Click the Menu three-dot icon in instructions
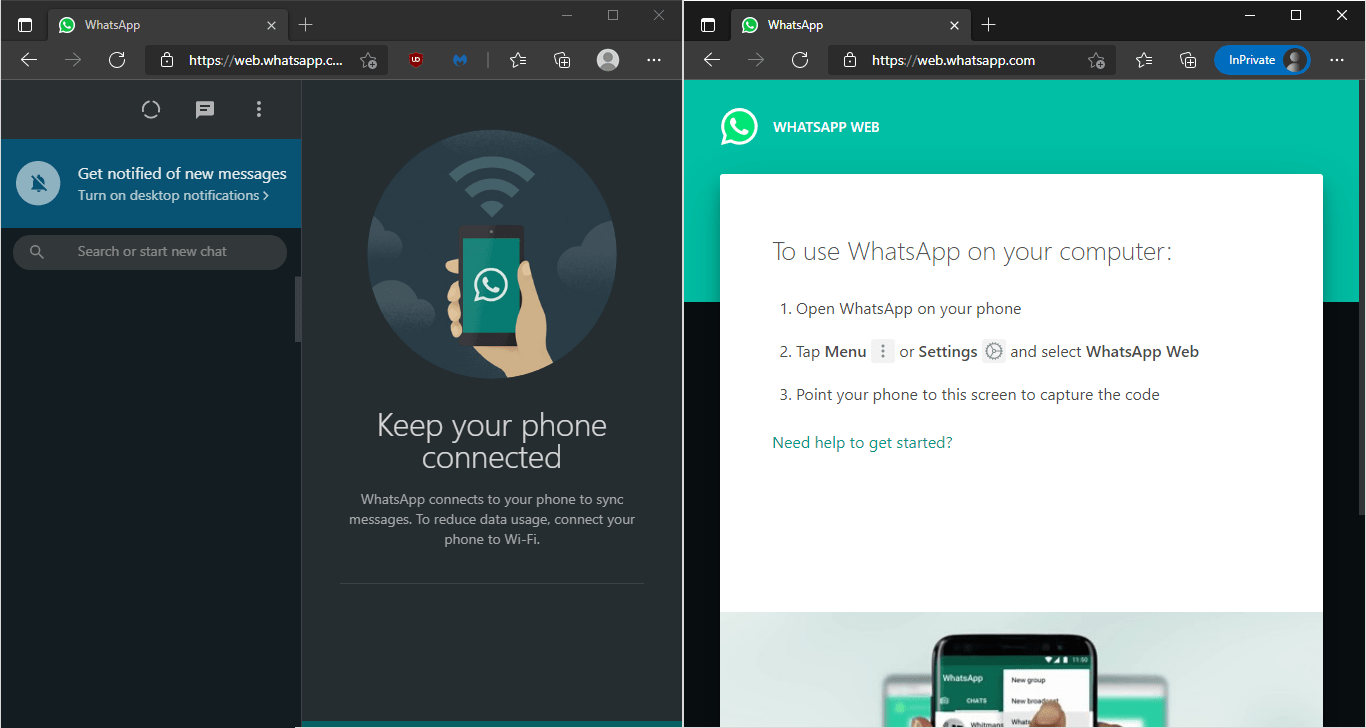Screen dimensions: 1366x728 [x=883, y=352]
